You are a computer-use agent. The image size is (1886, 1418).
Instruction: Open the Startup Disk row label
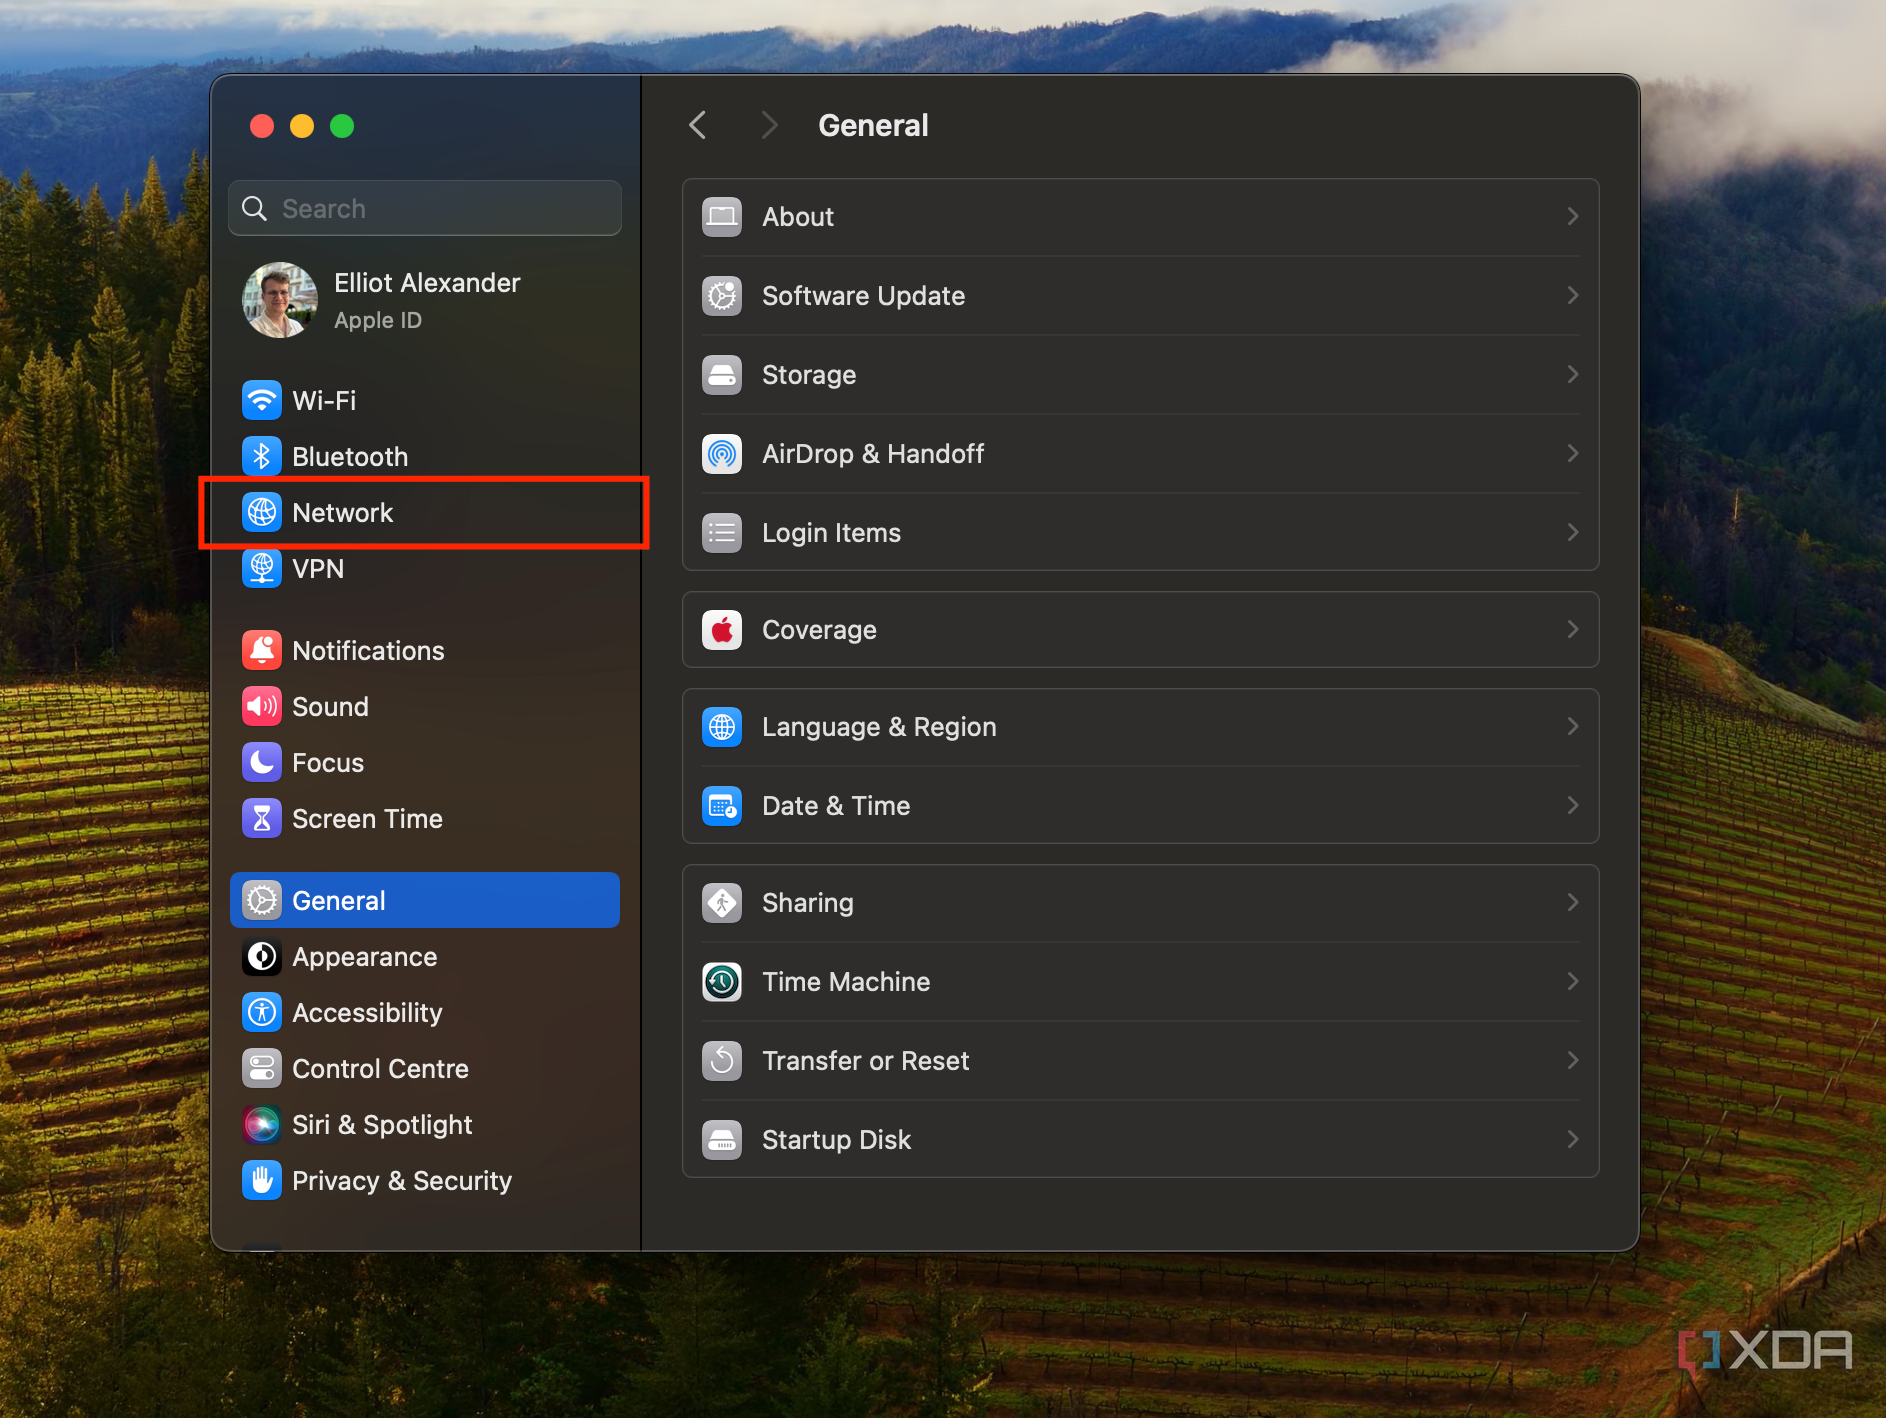[x=836, y=1140]
